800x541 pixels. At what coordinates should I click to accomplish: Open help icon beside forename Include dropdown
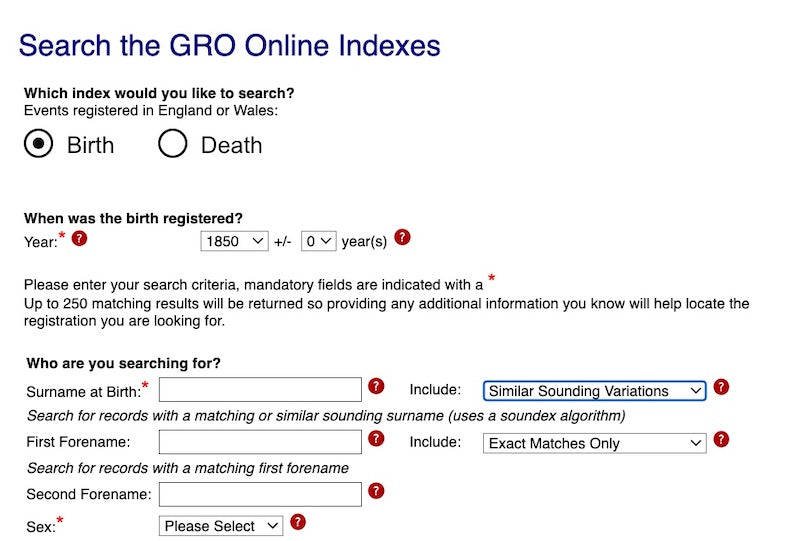click(x=721, y=439)
